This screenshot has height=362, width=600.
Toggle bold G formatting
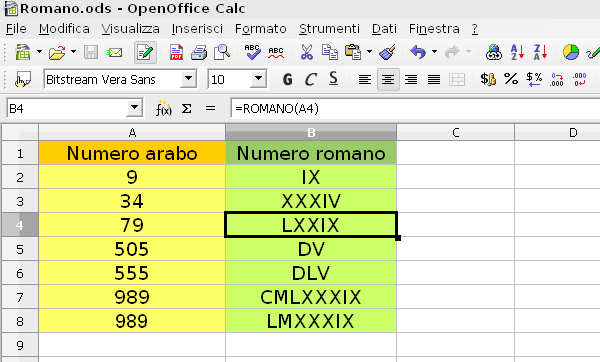287,80
